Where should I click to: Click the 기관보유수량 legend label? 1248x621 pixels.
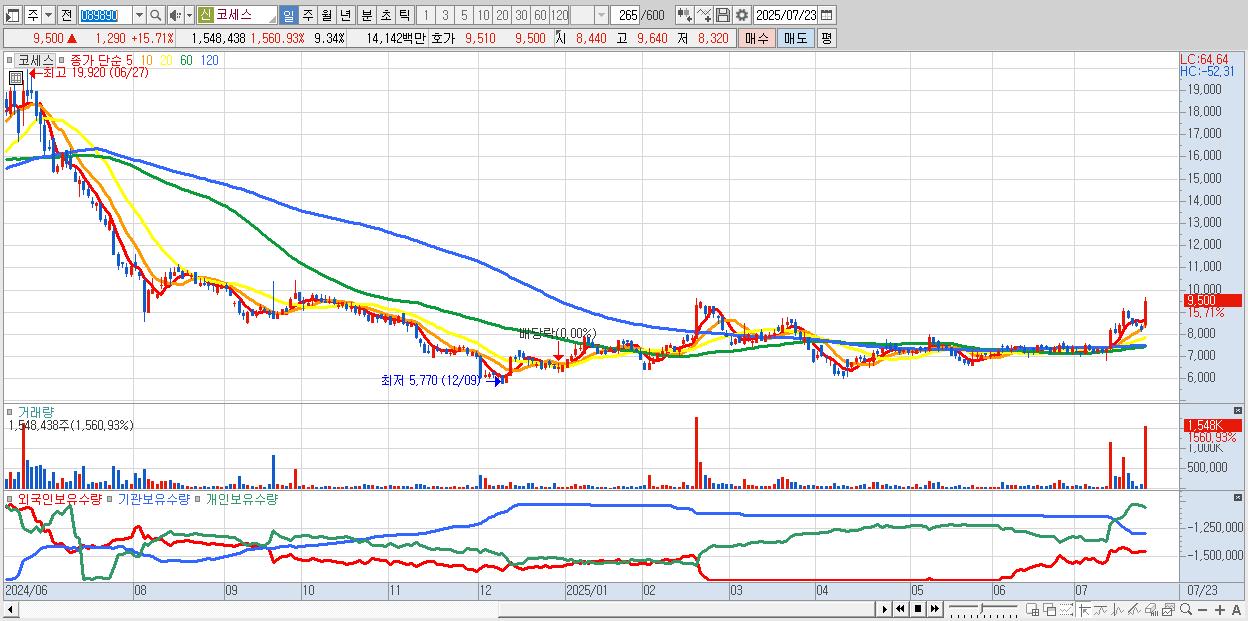coord(154,498)
